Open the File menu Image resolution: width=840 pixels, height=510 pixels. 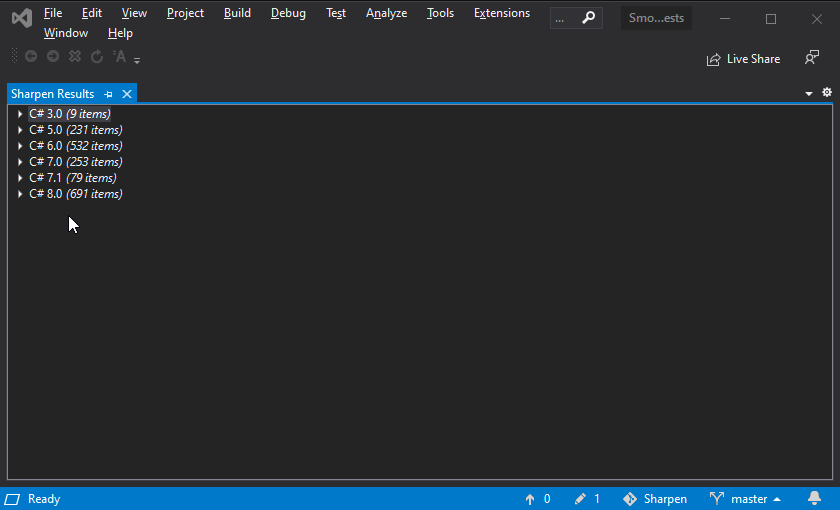(53, 13)
